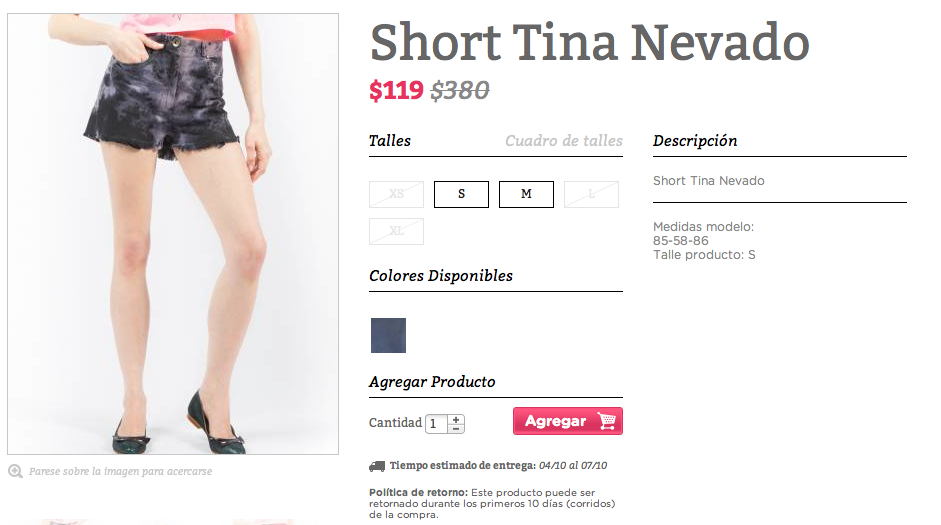Click the Agregar add-to-cart button
The width and height of the screenshot is (941, 525).
[x=568, y=421]
